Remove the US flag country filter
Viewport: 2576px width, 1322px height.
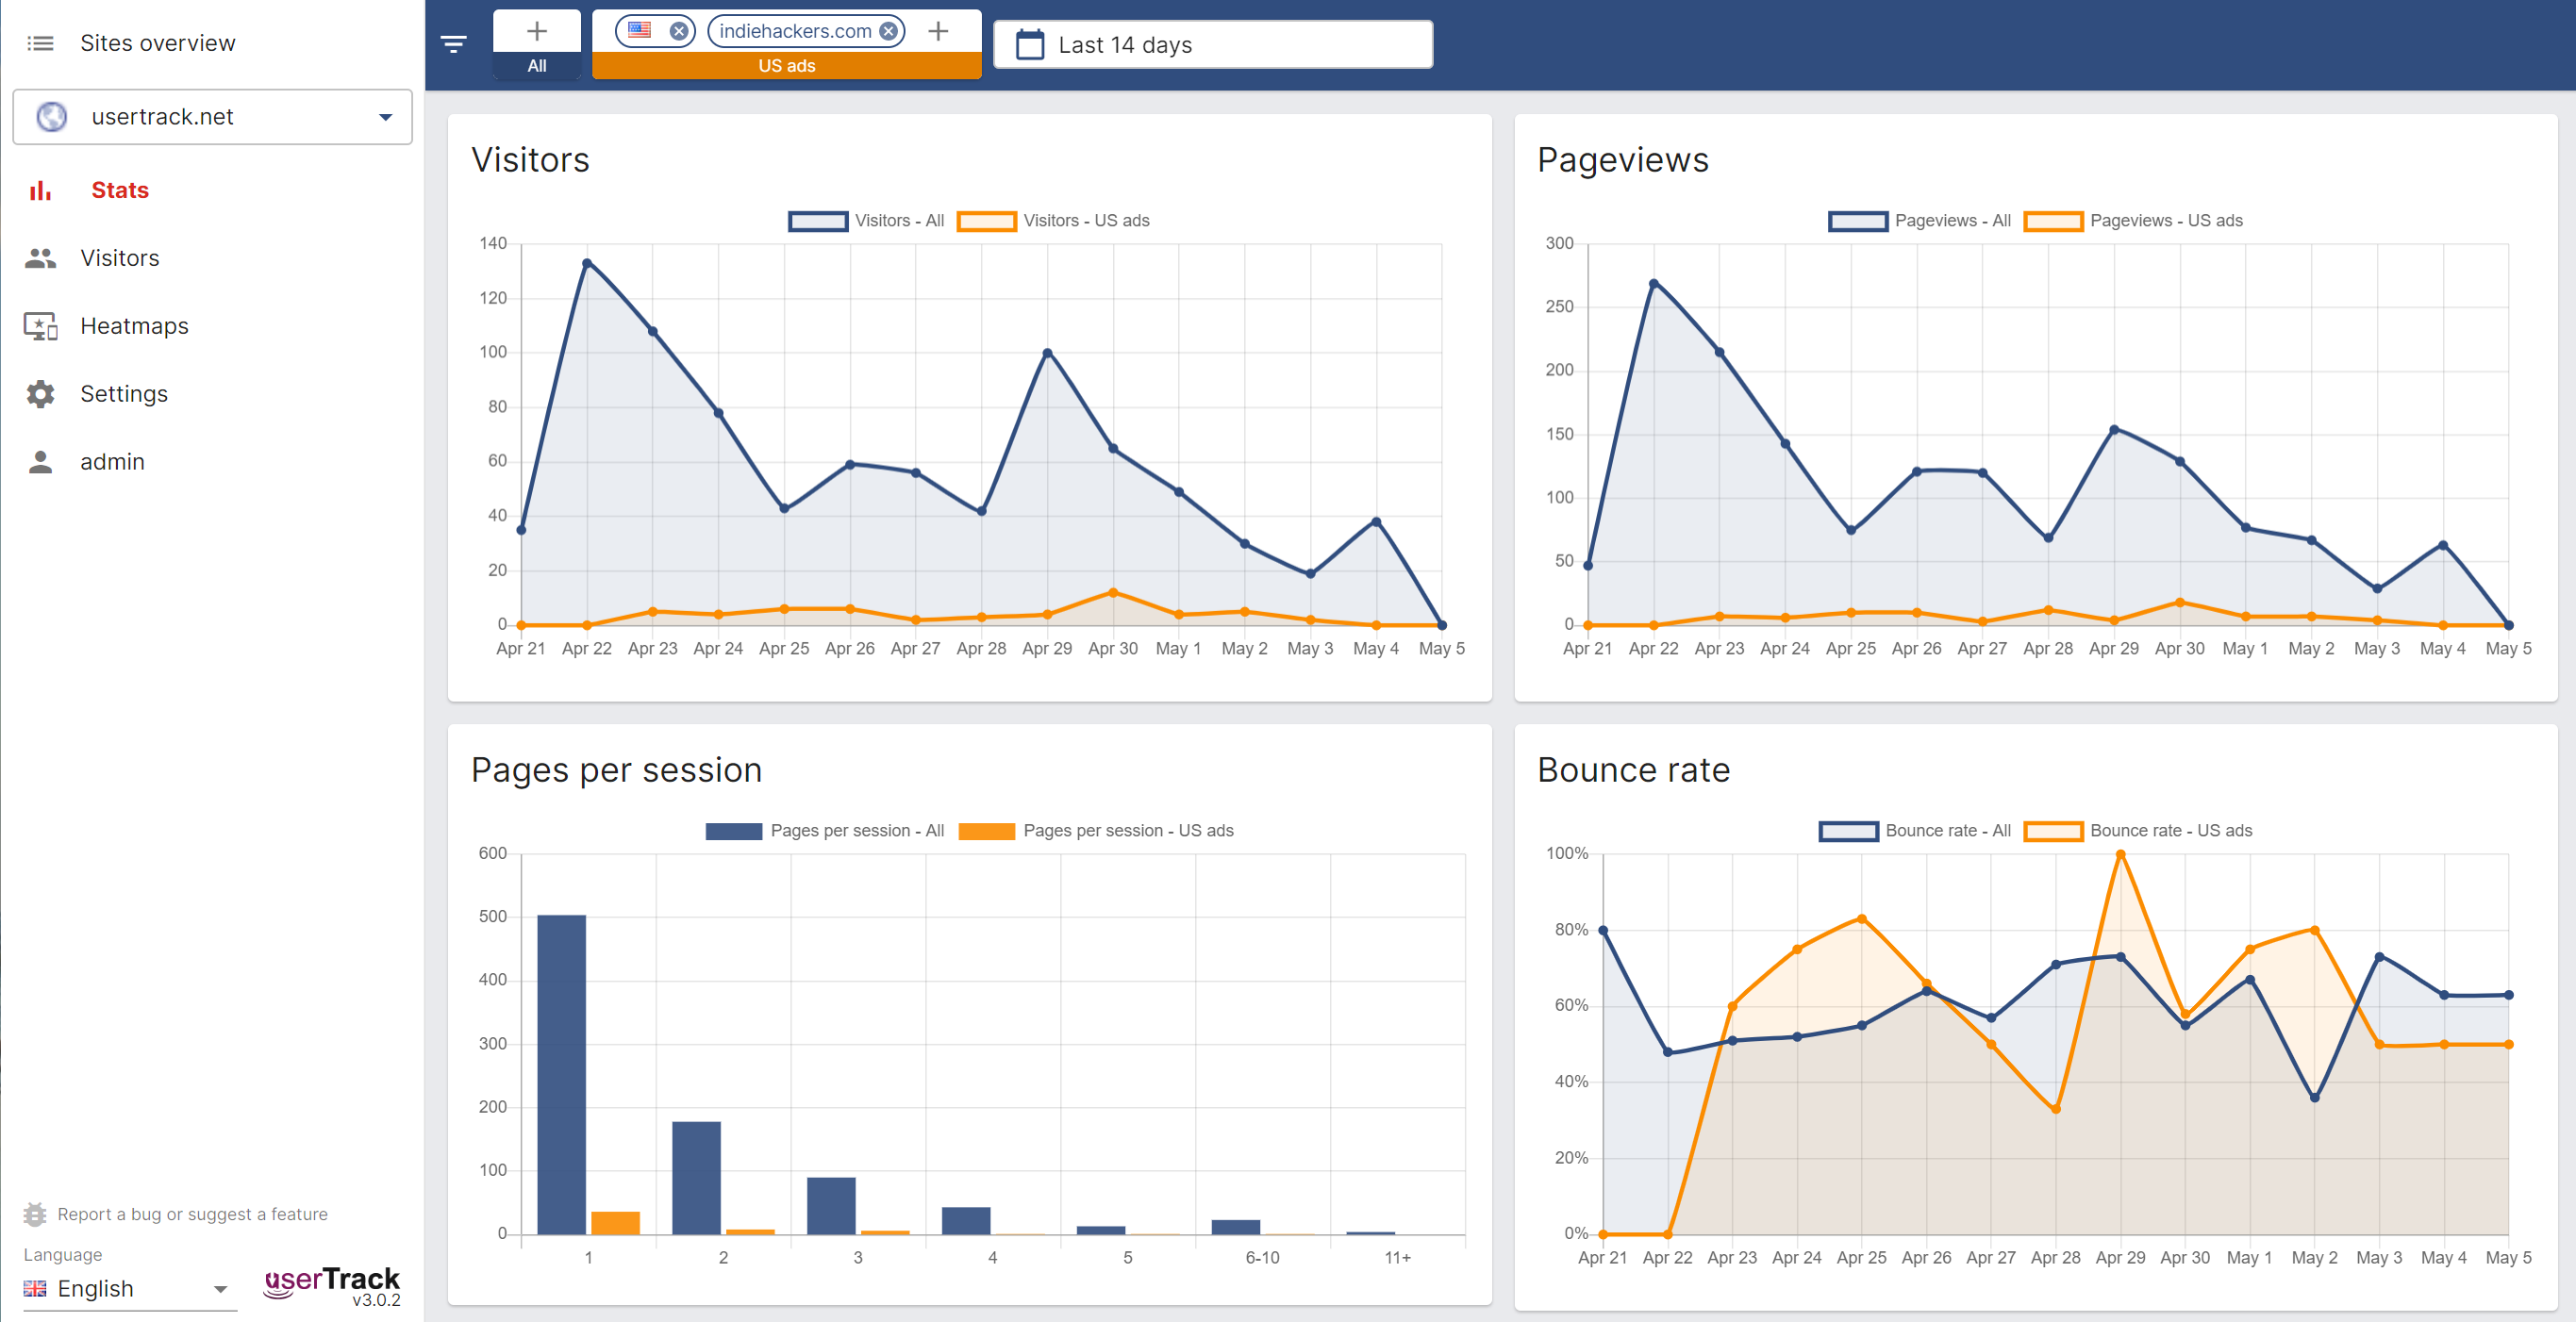[679, 31]
